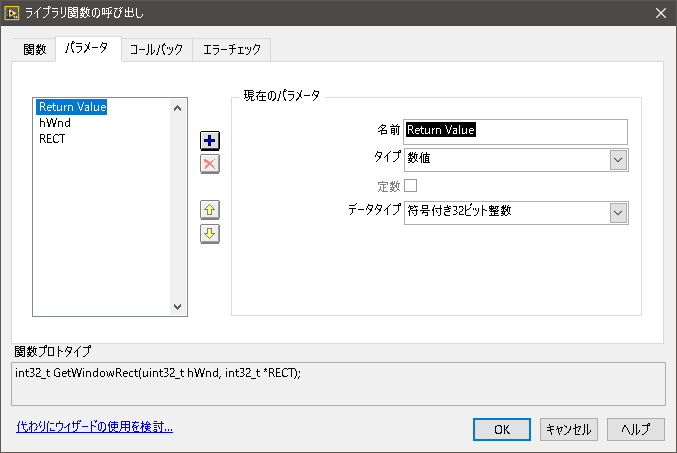Follow the 代わりにウィザードの使用を検討 link
Viewport: 677px width, 453px height.
pyautogui.click(x=95, y=427)
